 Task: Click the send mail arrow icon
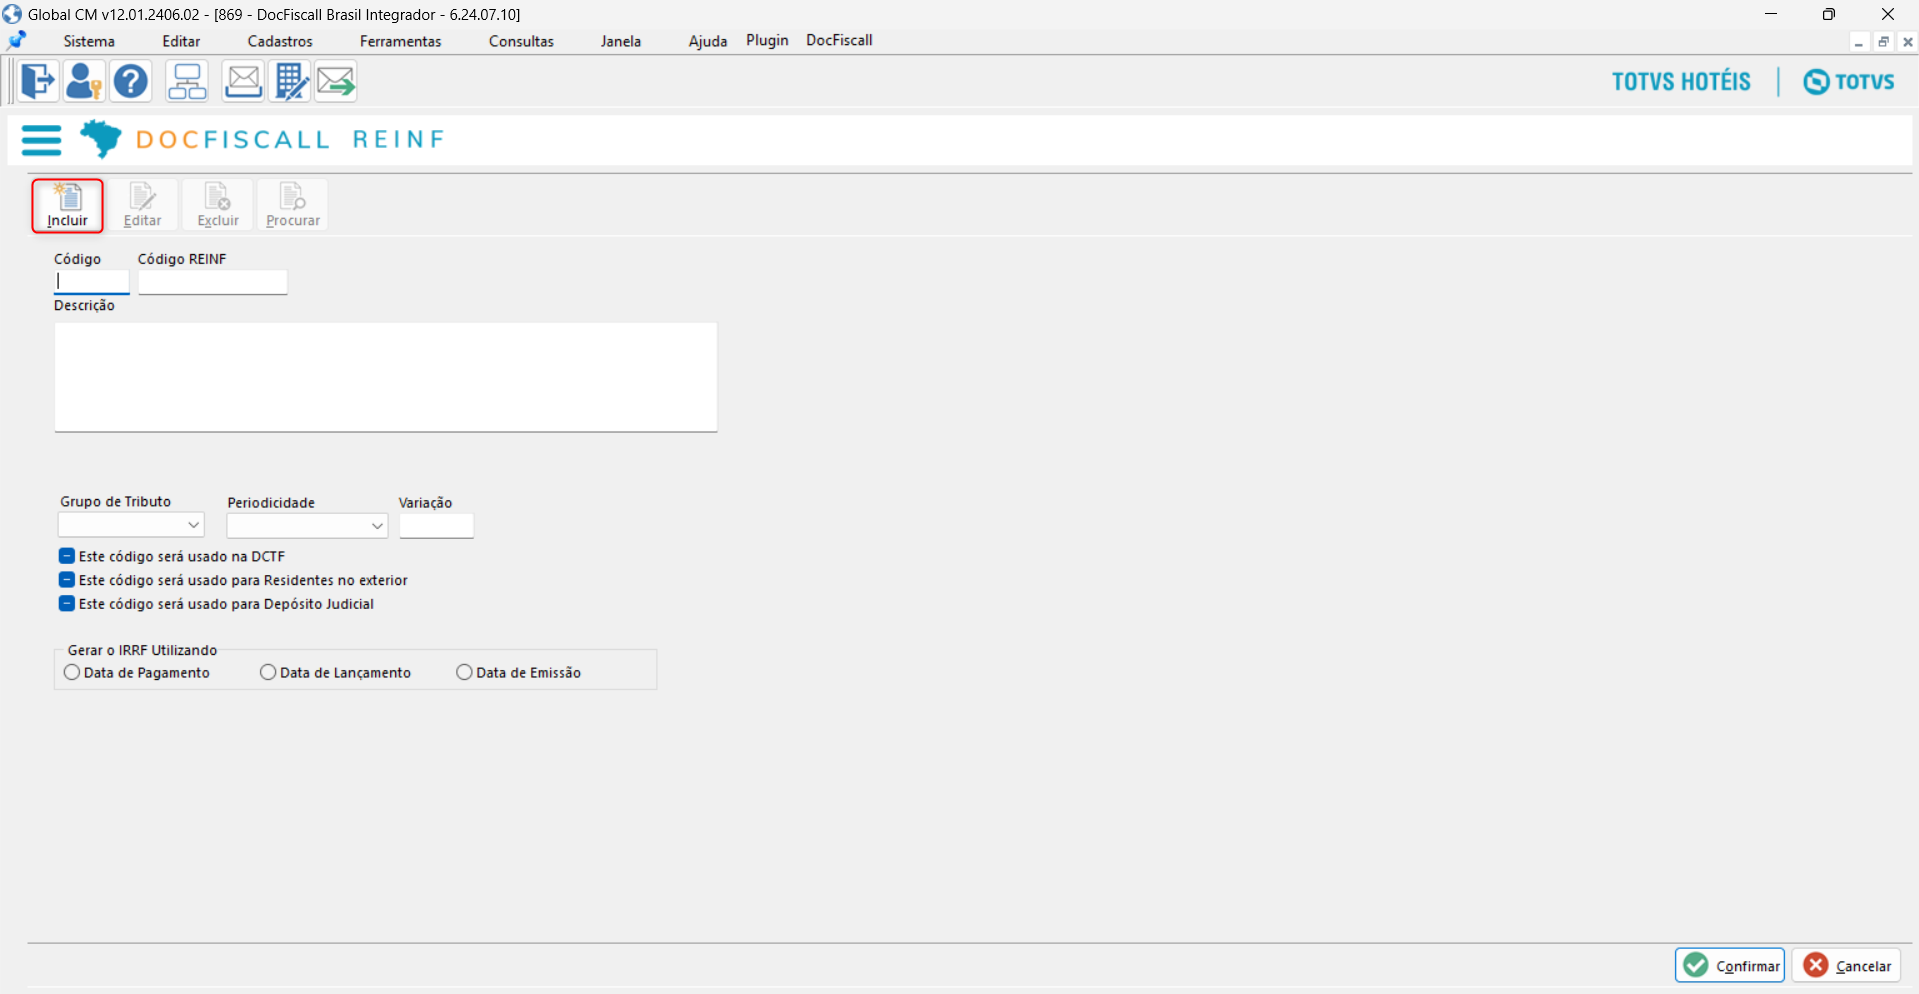pyautogui.click(x=336, y=81)
